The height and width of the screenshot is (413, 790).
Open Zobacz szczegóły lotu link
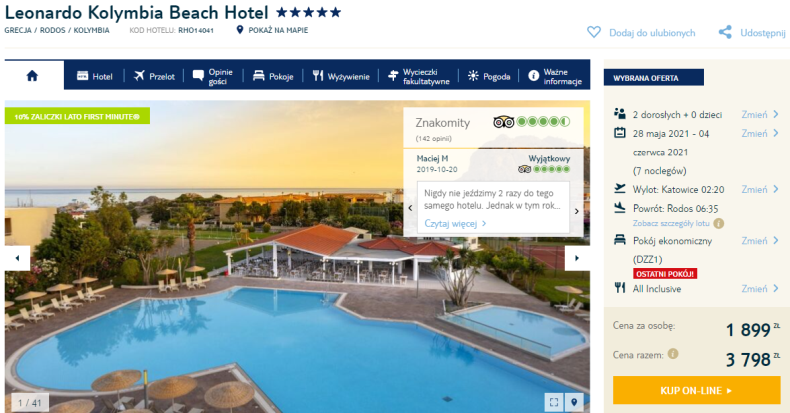(671, 223)
